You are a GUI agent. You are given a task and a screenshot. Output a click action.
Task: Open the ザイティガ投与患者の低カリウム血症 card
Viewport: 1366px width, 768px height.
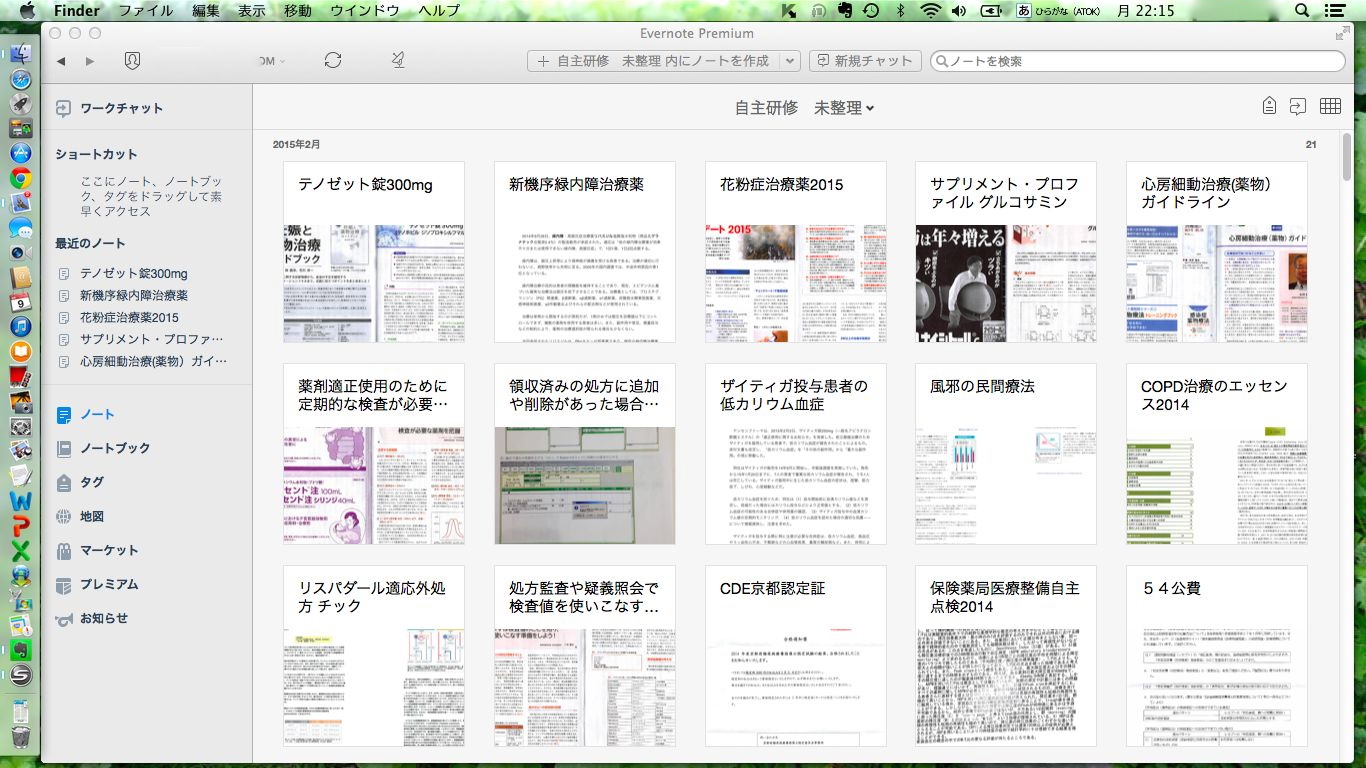pos(796,454)
